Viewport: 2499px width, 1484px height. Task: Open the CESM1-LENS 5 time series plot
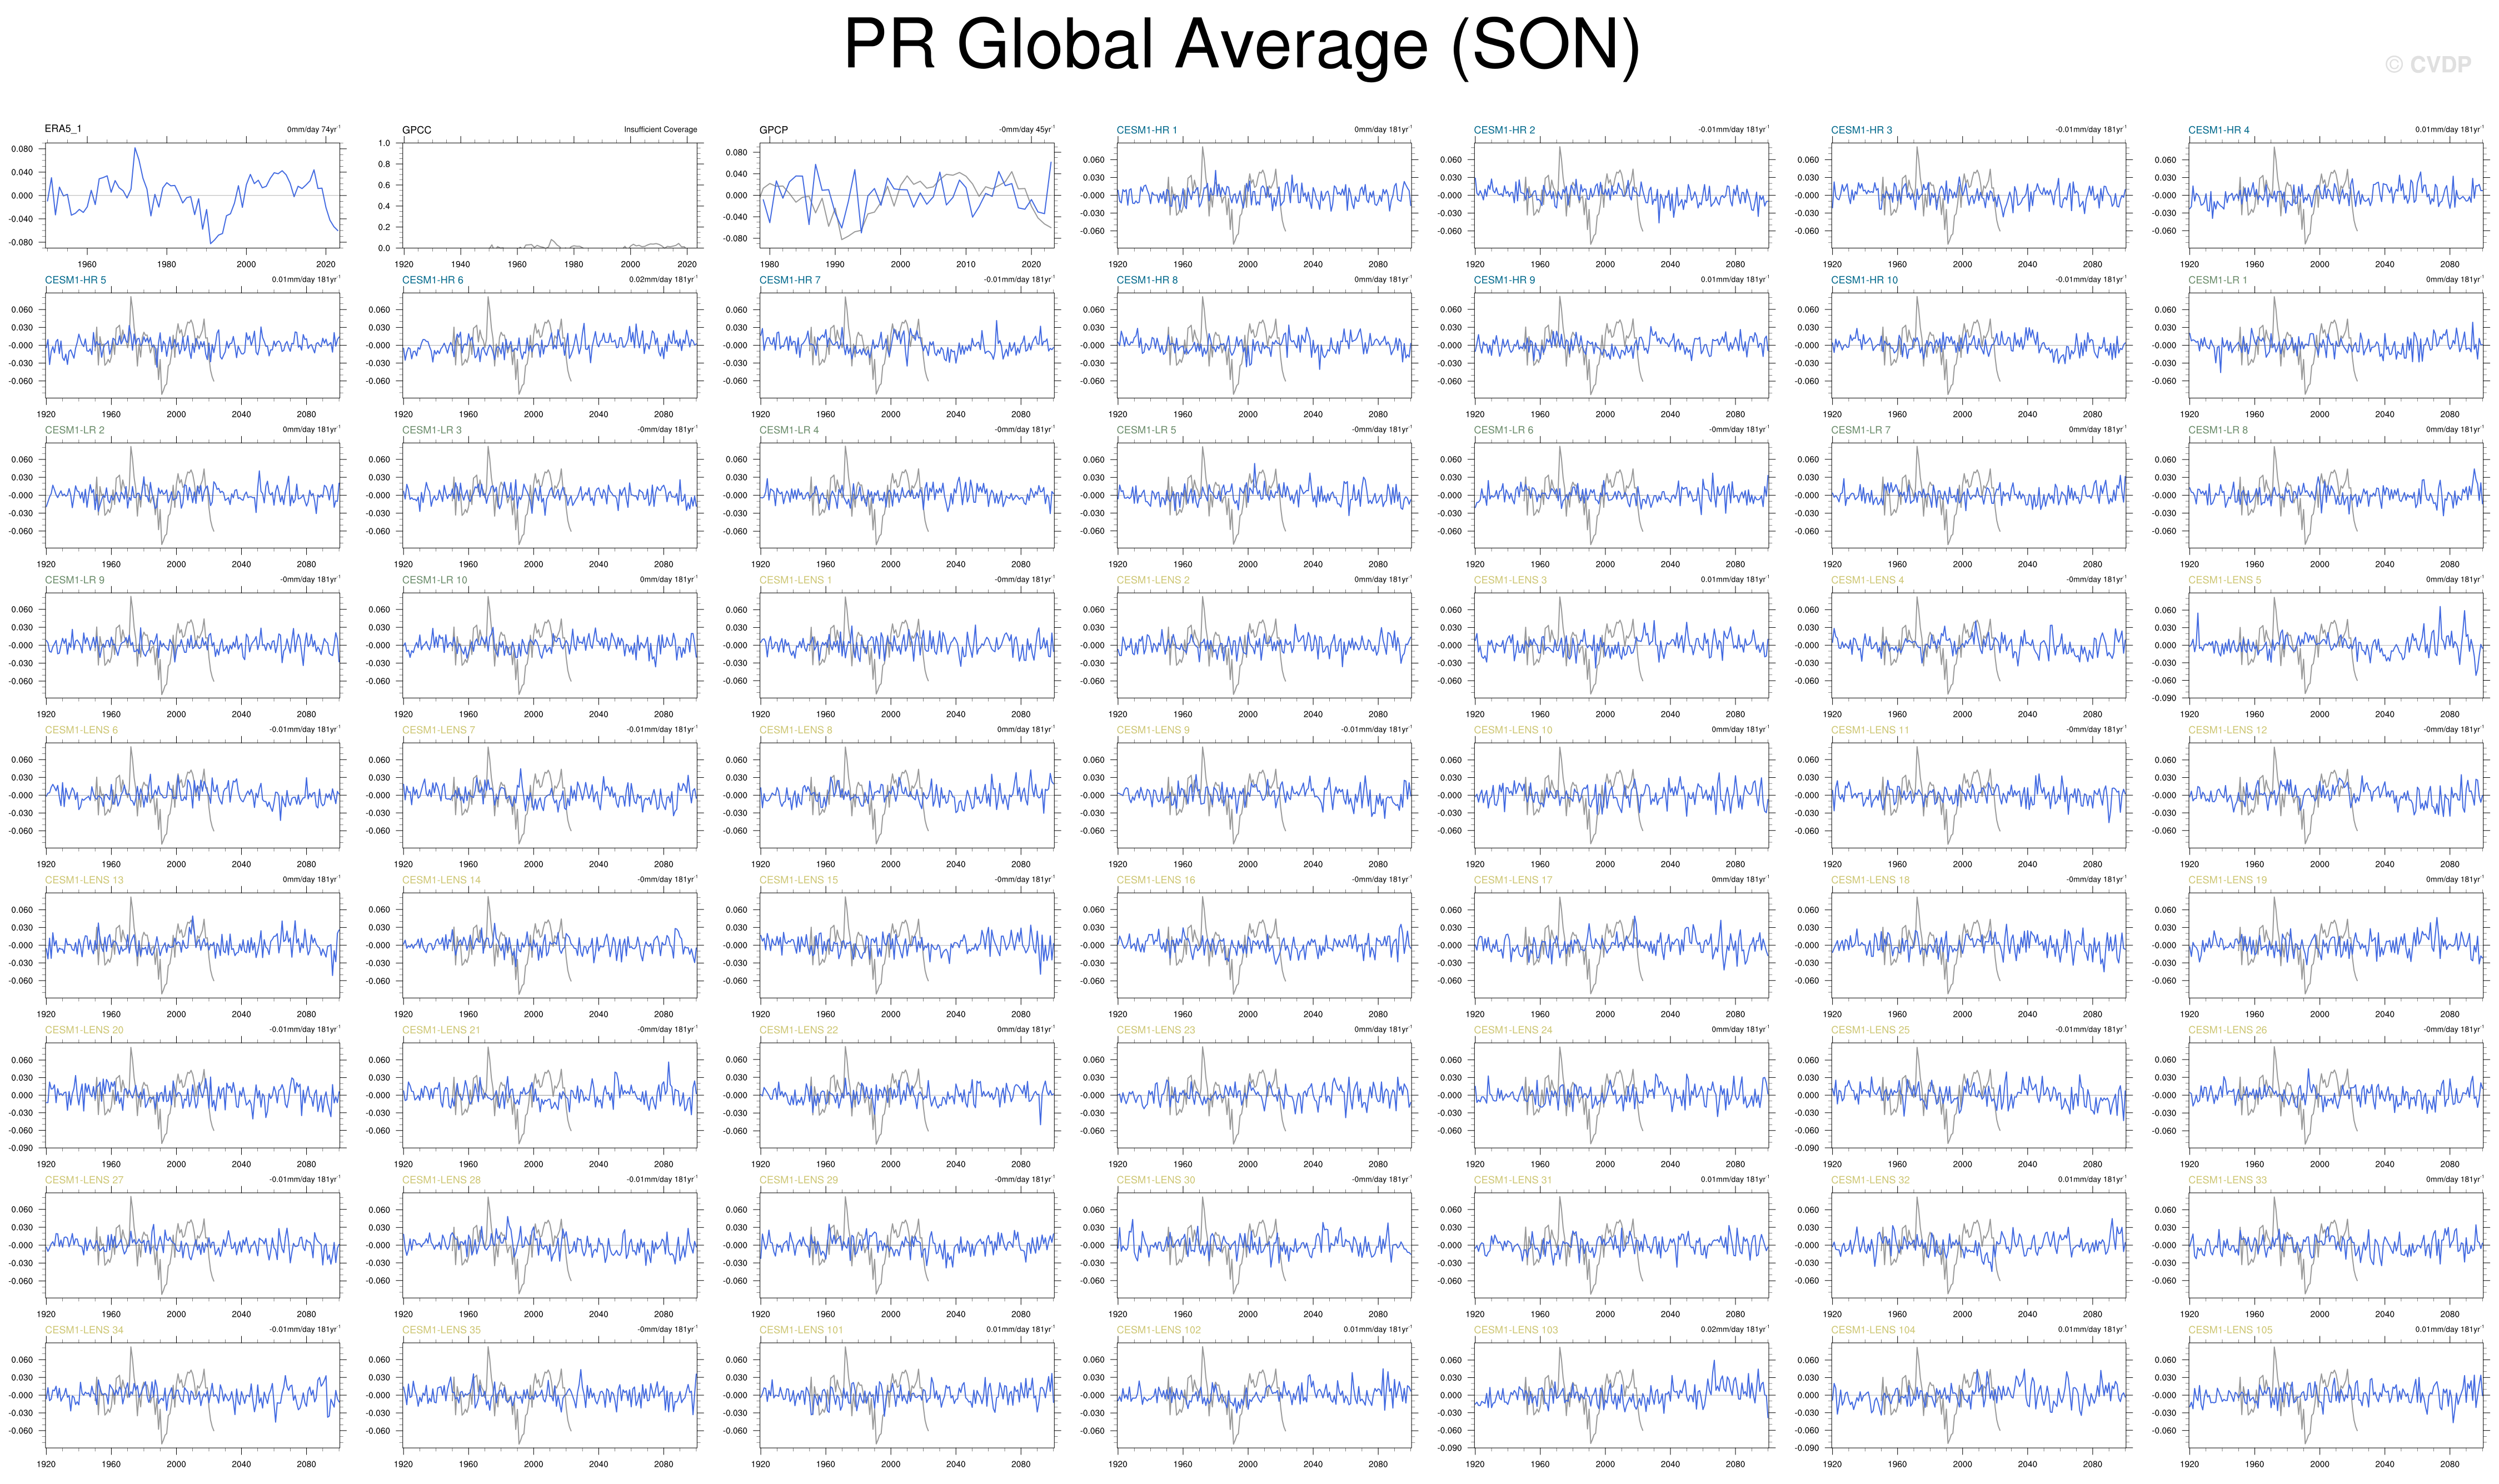(x=2335, y=646)
